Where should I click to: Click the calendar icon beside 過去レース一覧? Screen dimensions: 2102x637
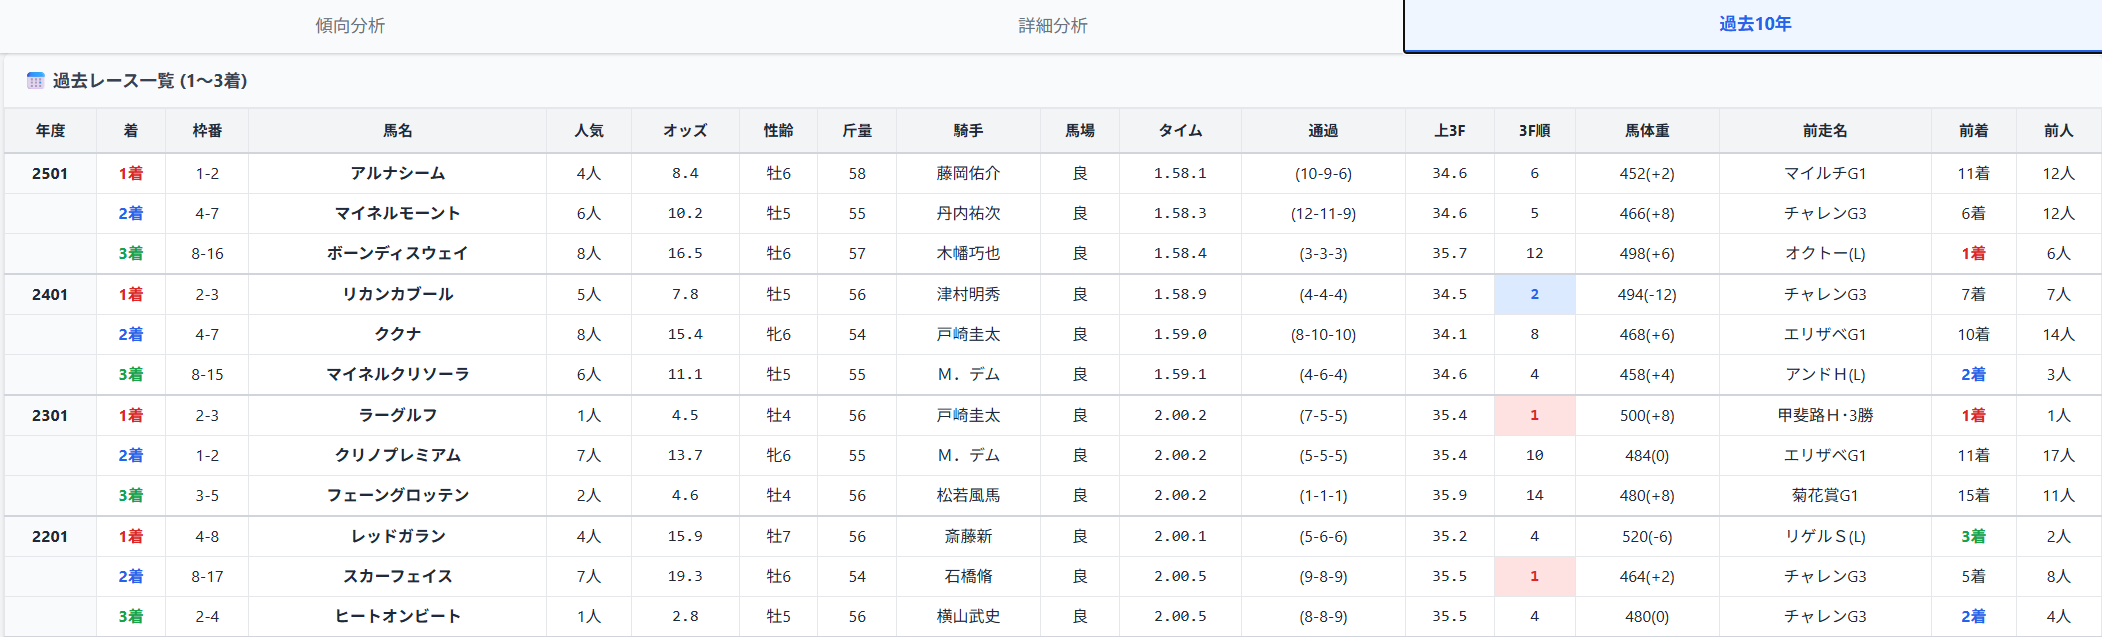click(x=35, y=81)
